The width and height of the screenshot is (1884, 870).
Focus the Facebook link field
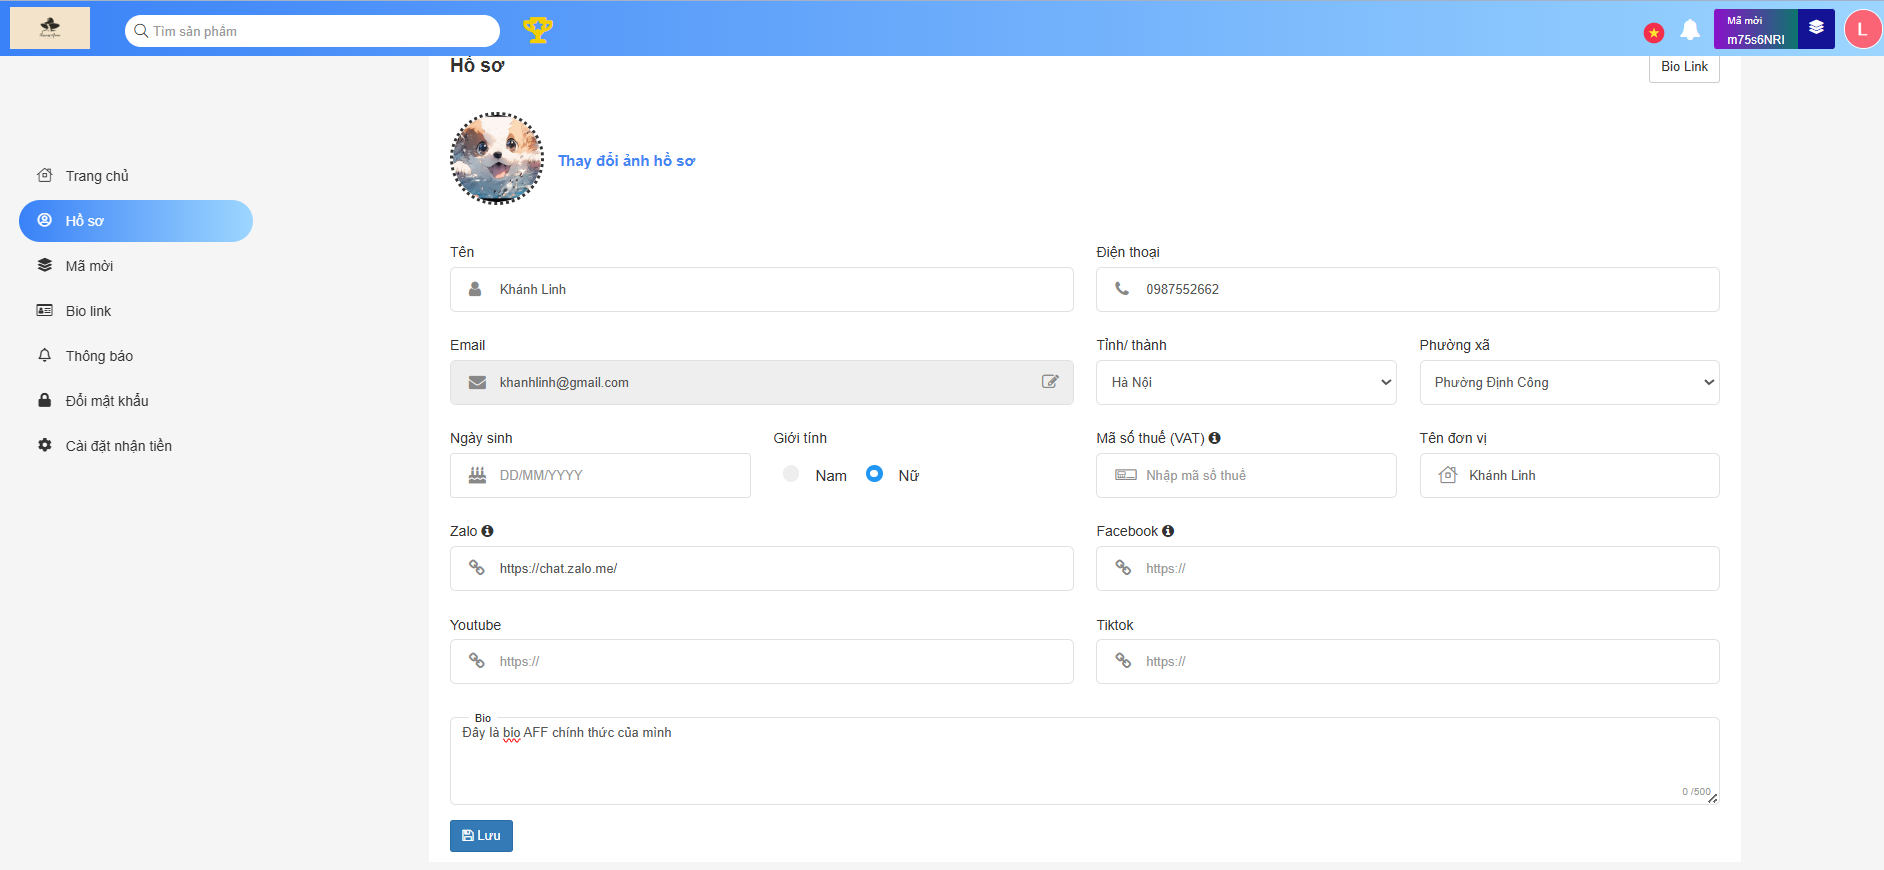pyautogui.click(x=1408, y=568)
